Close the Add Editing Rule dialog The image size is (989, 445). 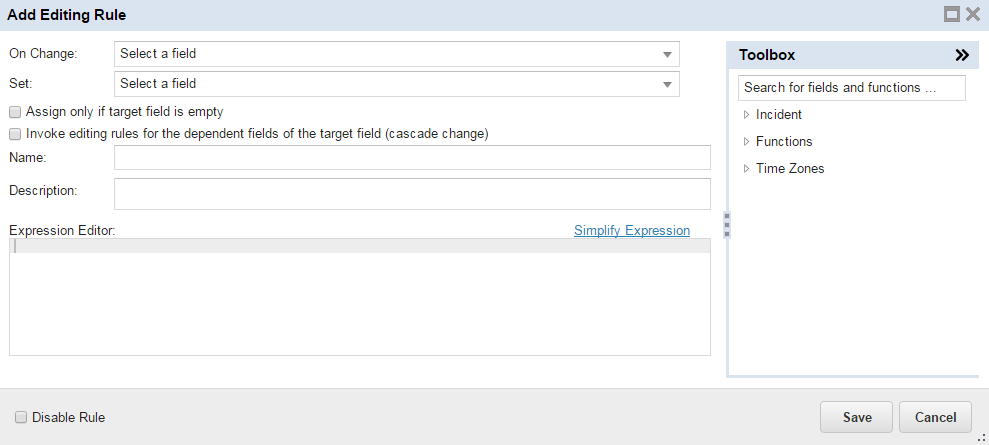pyautogui.click(x=972, y=14)
